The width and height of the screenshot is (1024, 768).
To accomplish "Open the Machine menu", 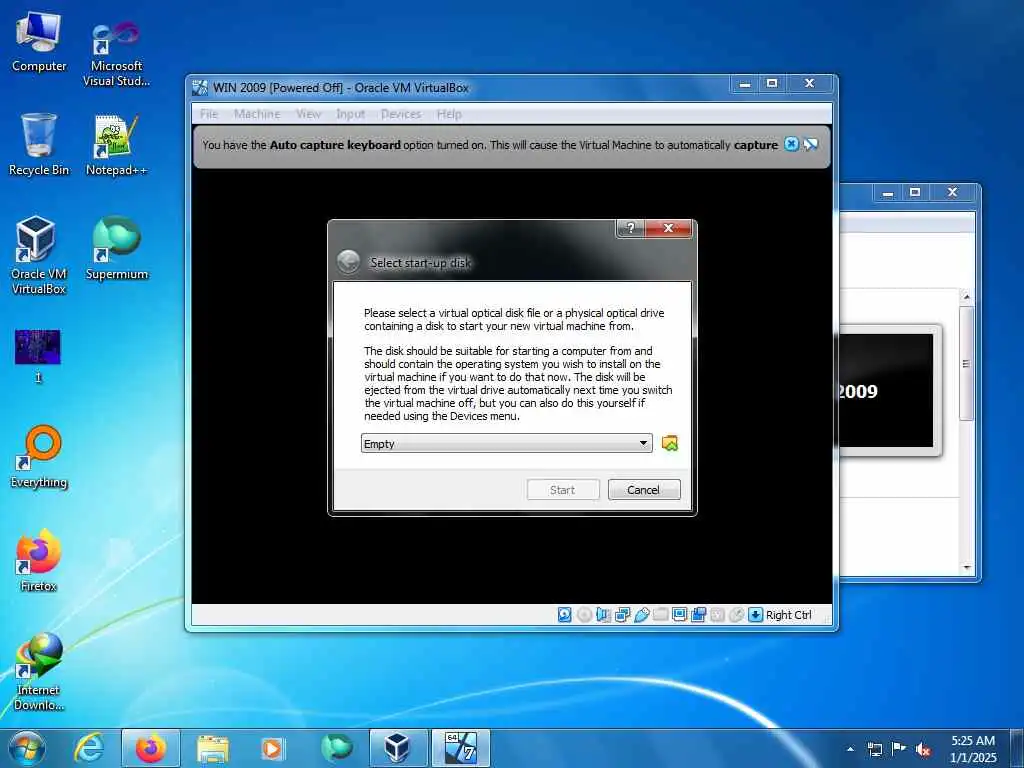I will (257, 114).
